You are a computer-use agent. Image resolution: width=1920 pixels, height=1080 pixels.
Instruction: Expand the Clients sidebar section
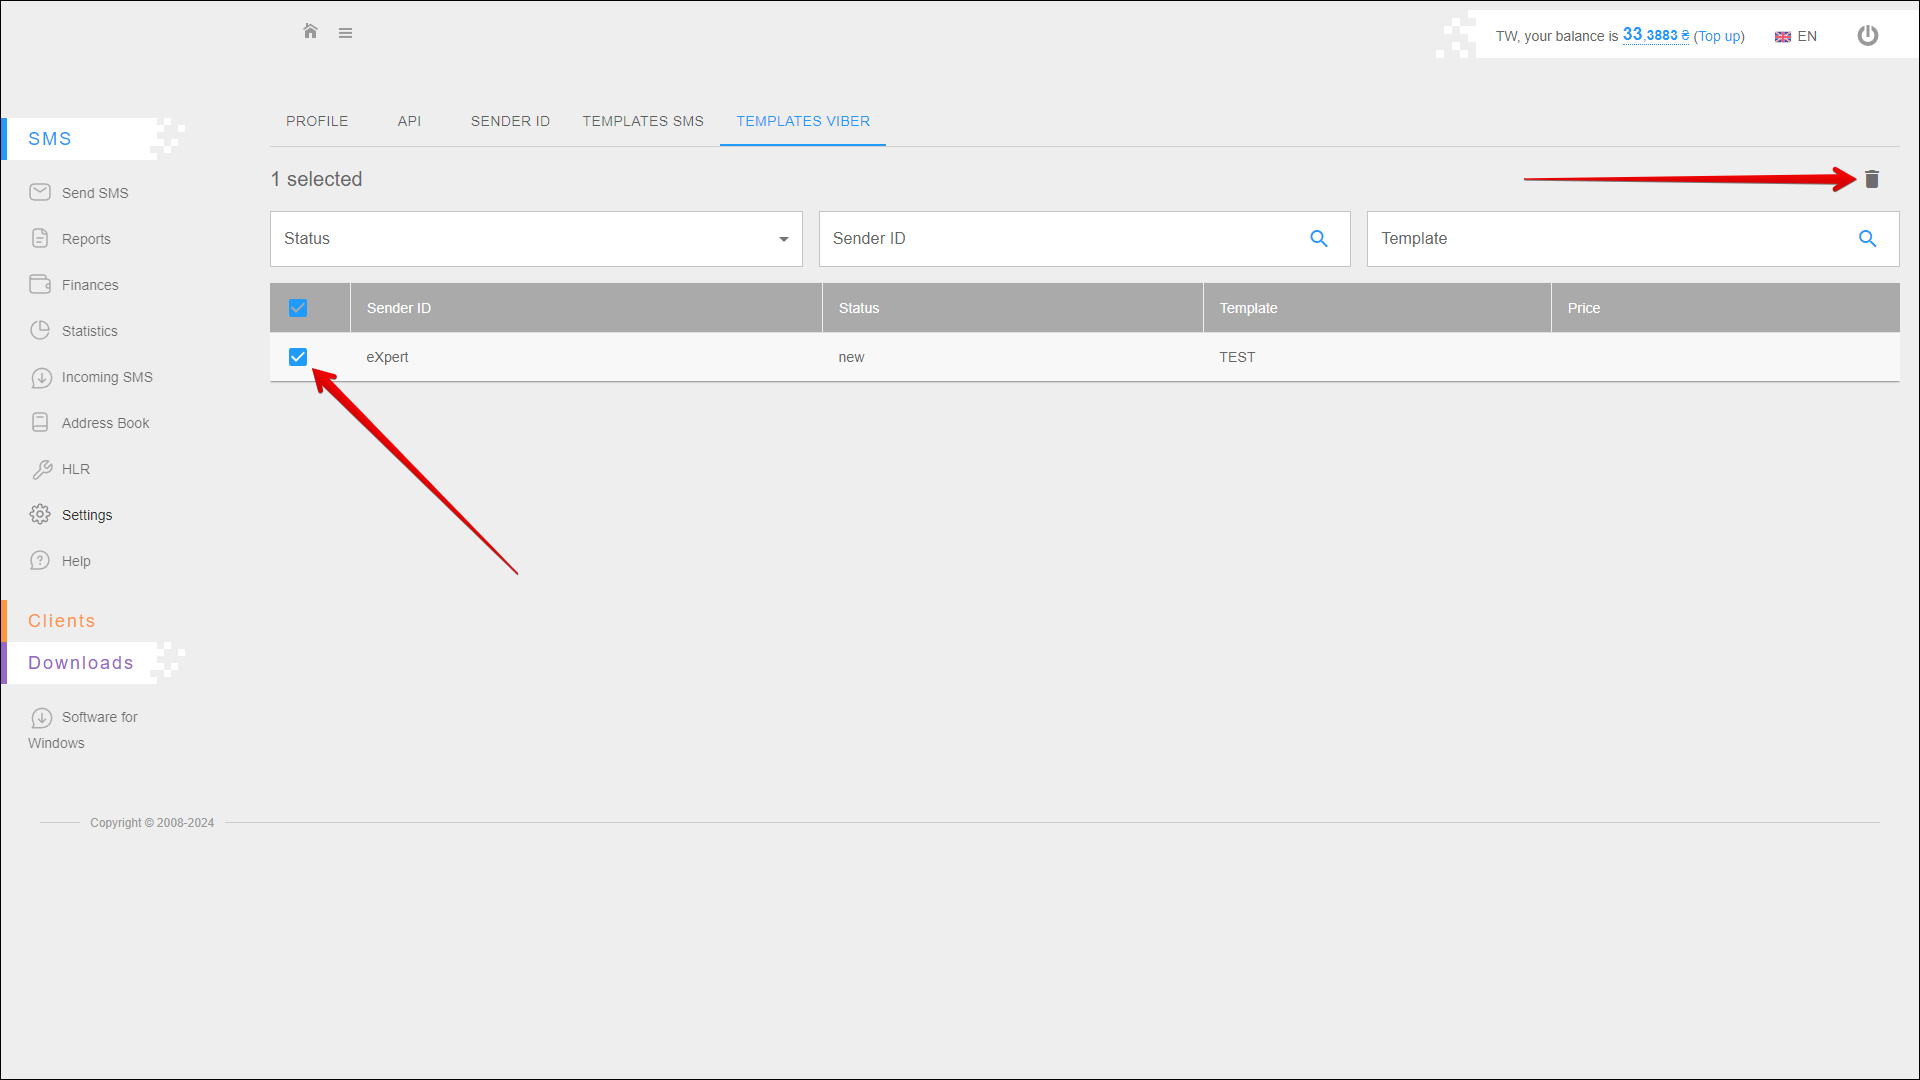pos(62,621)
